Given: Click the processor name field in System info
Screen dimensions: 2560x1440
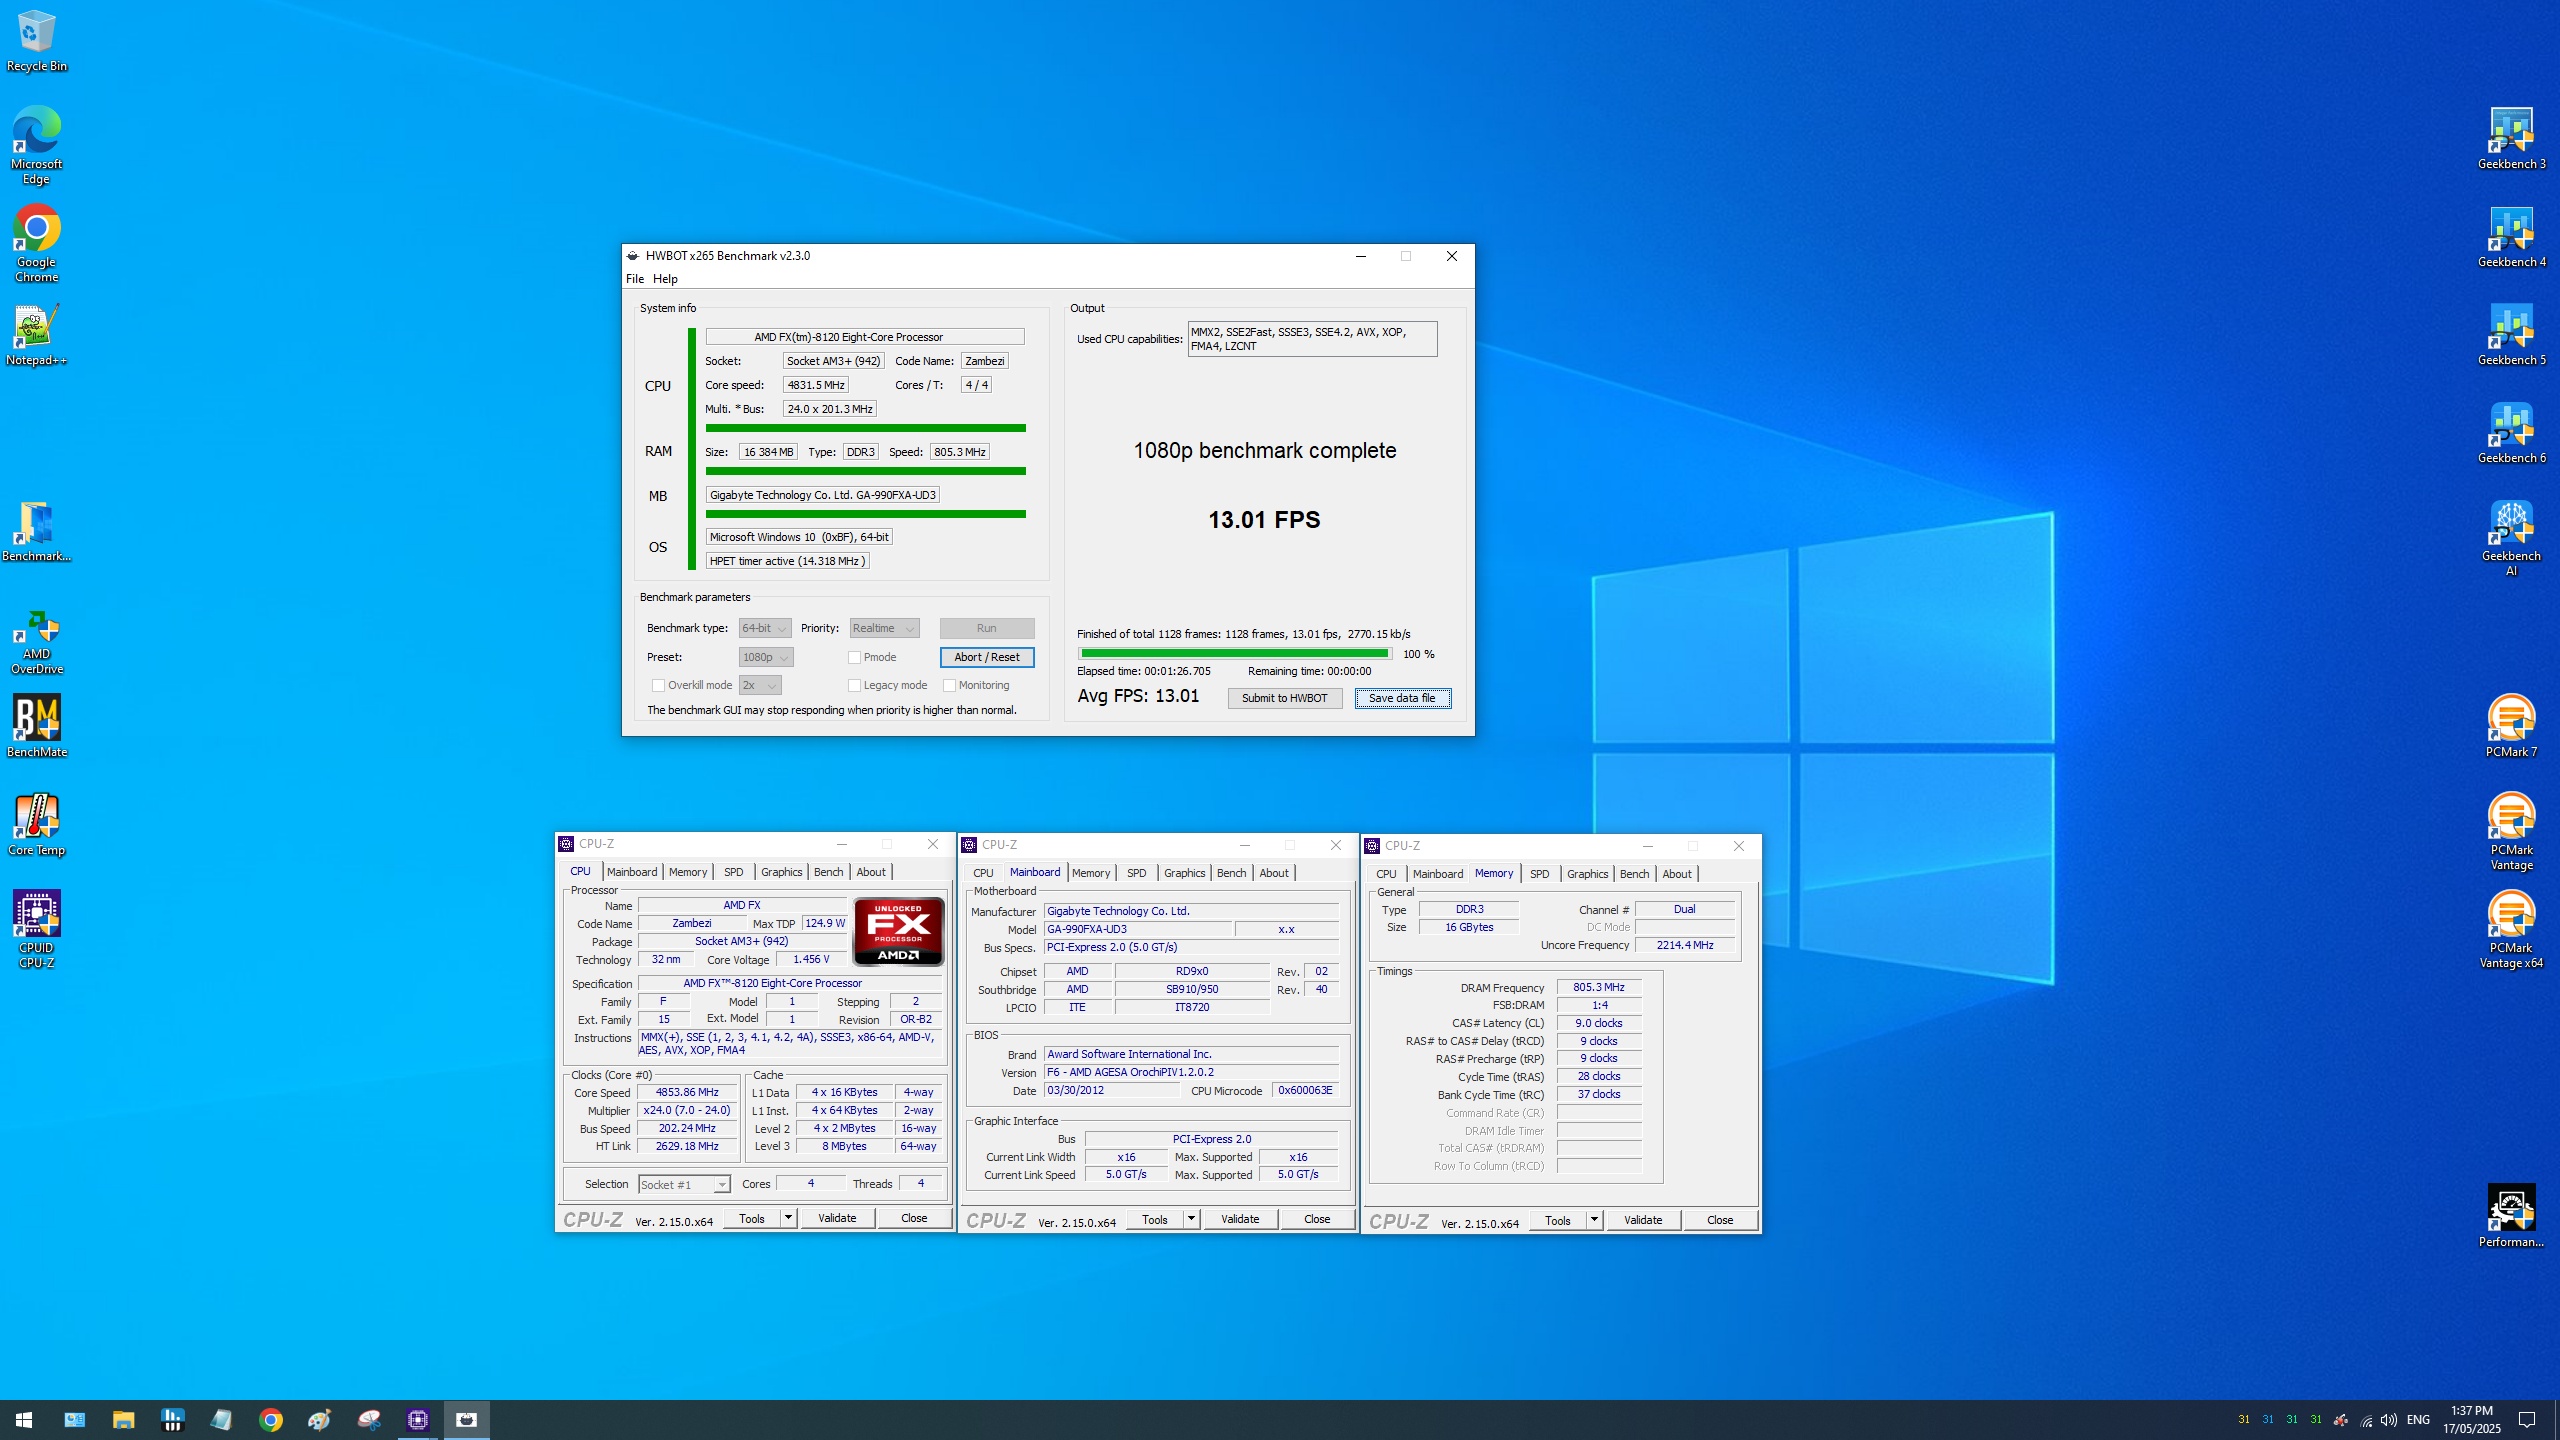Looking at the screenshot, I should (x=865, y=337).
